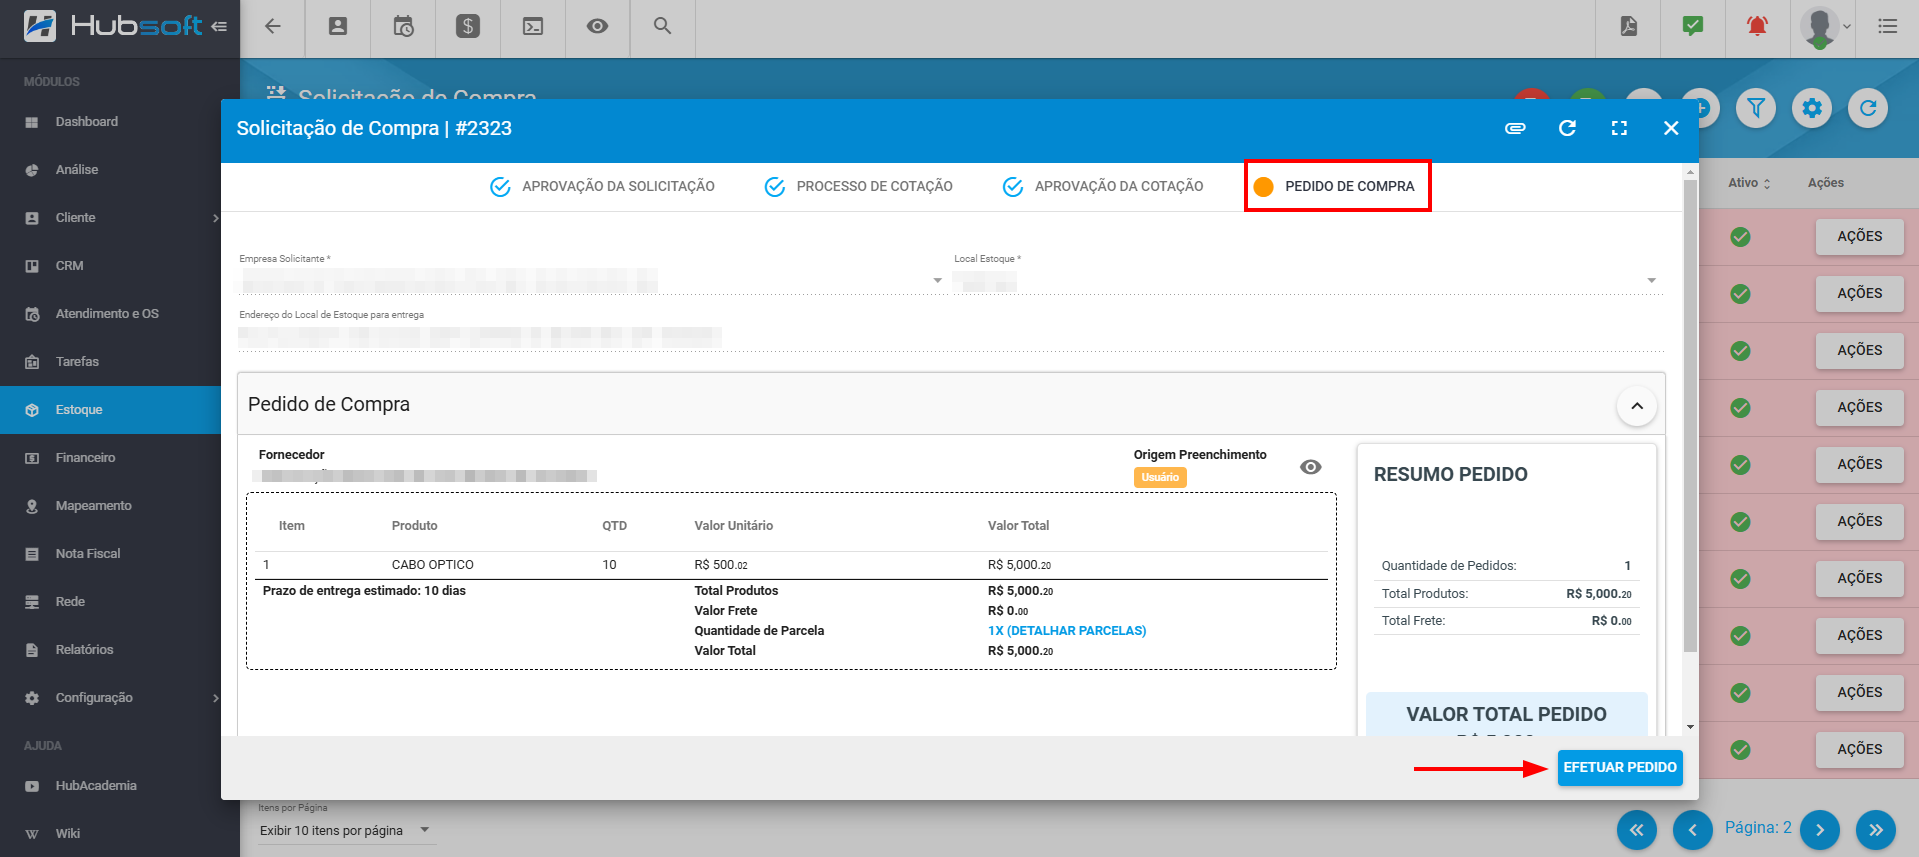Click the PDF document icon in top bar
Screen dimensions: 1919x857
click(x=1629, y=26)
